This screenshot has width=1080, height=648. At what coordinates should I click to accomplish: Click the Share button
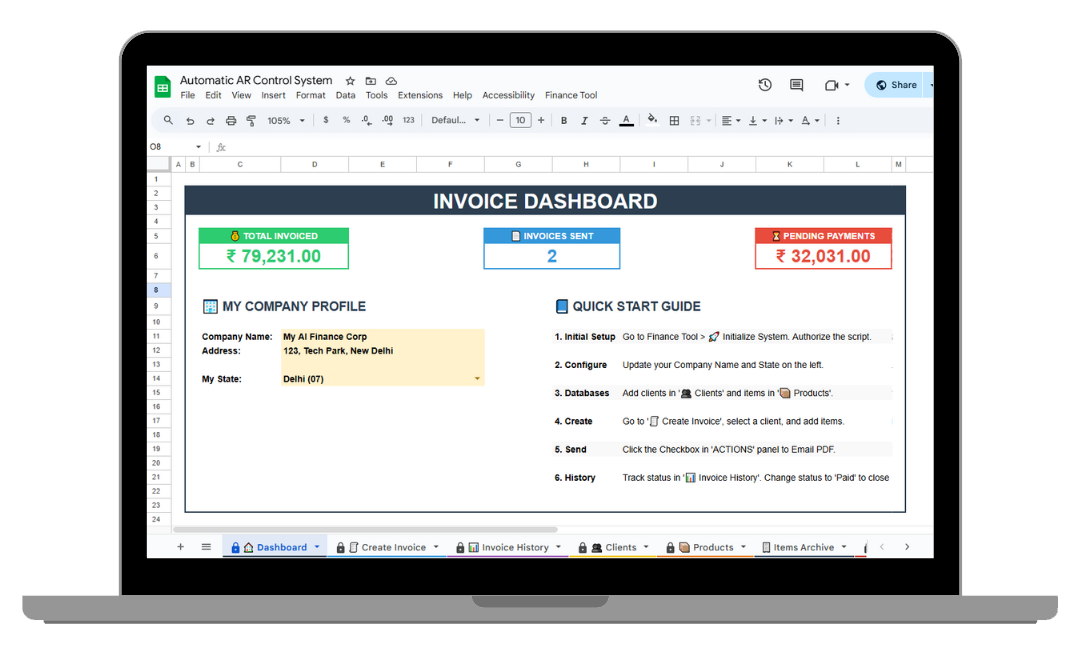point(897,85)
